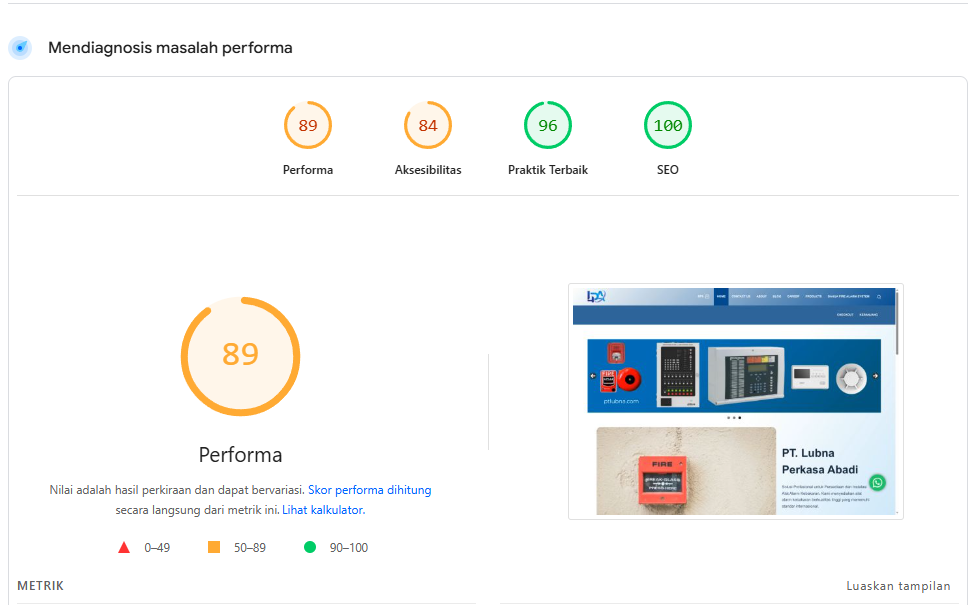This screenshot has height=605, width=968.
Task: Click the METRIK section heading
Action: (40, 586)
